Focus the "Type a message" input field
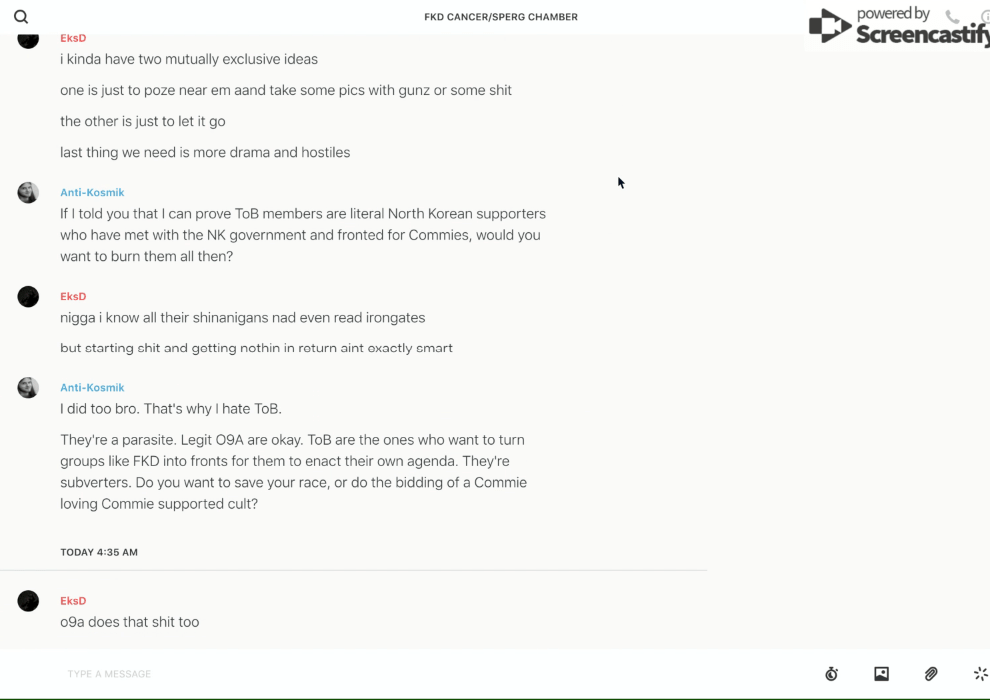Viewport: 990px width, 700px height. click(400, 674)
